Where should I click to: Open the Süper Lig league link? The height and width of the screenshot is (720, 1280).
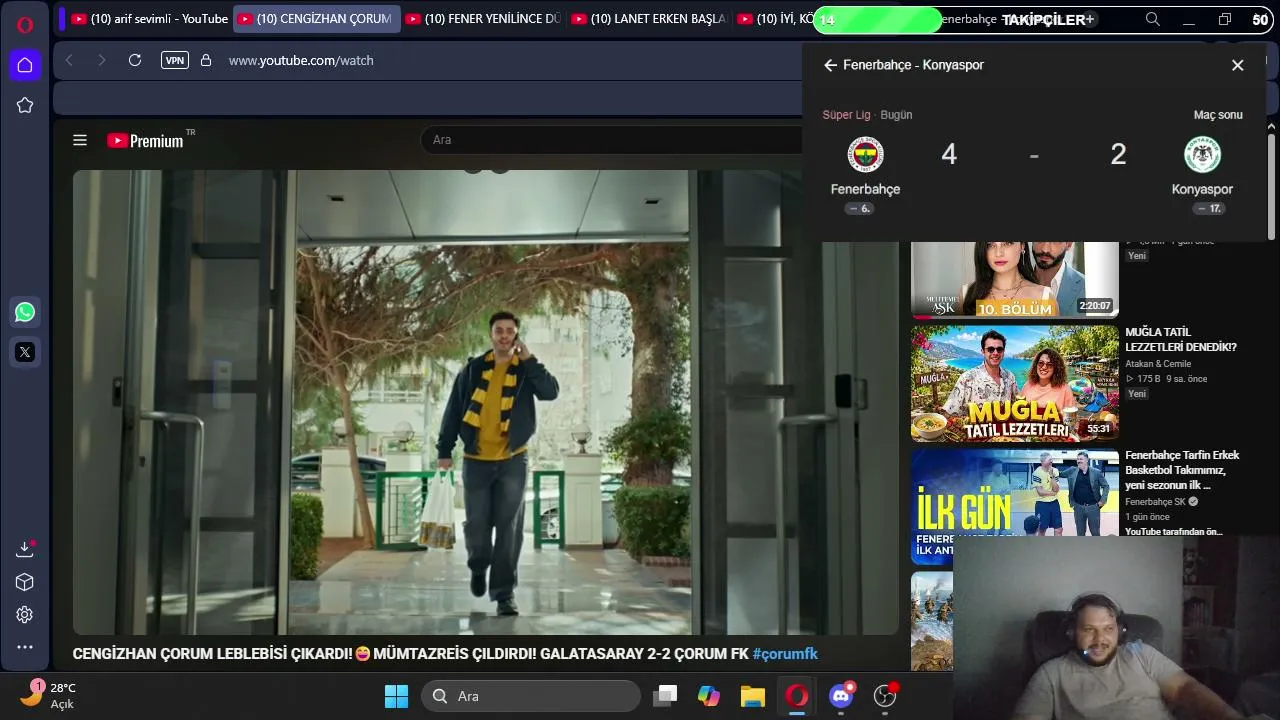pos(846,115)
